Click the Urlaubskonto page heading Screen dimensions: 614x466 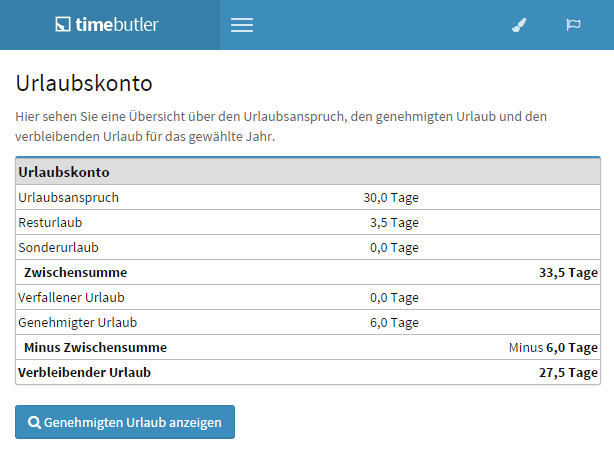[x=84, y=83]
